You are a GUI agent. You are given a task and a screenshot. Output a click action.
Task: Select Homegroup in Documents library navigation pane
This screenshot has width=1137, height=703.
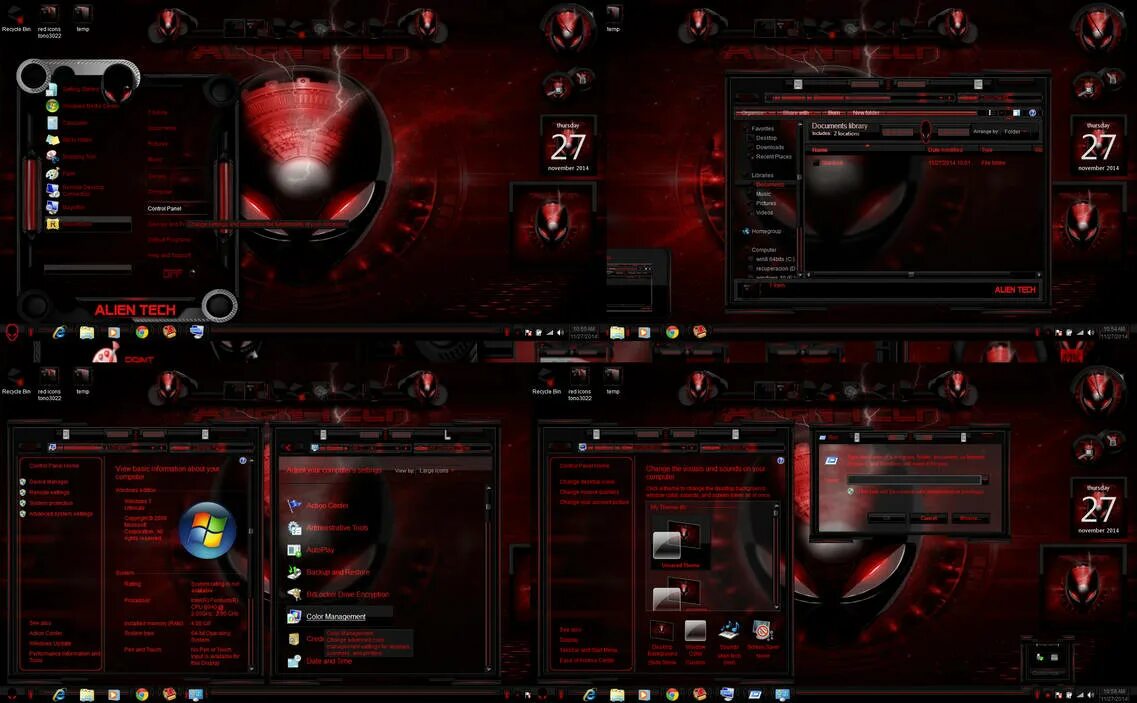(761, 231)
